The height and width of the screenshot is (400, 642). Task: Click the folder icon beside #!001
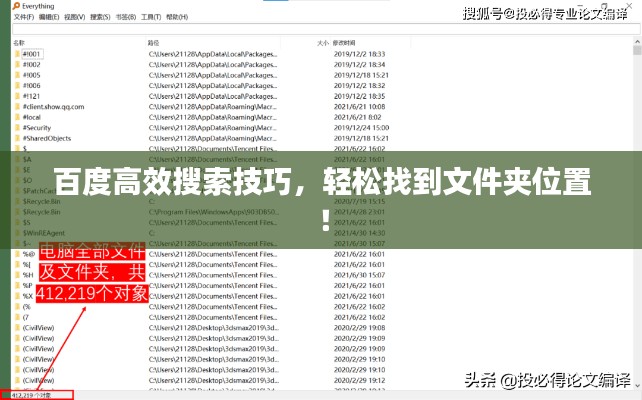[18, 54]
